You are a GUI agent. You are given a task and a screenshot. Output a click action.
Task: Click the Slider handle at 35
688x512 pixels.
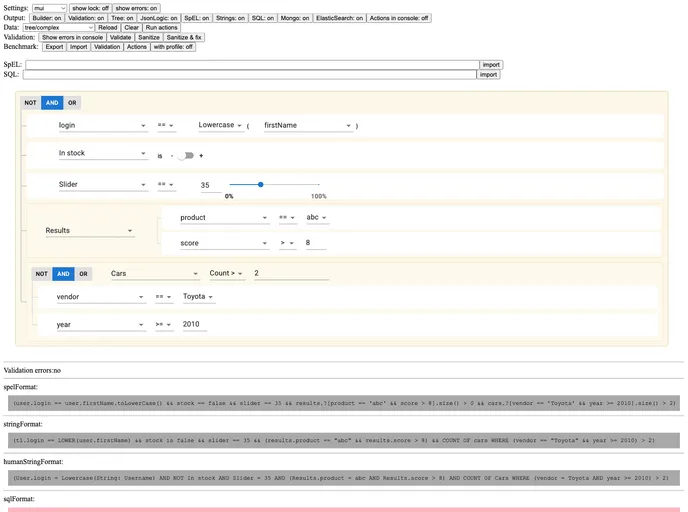261,184
